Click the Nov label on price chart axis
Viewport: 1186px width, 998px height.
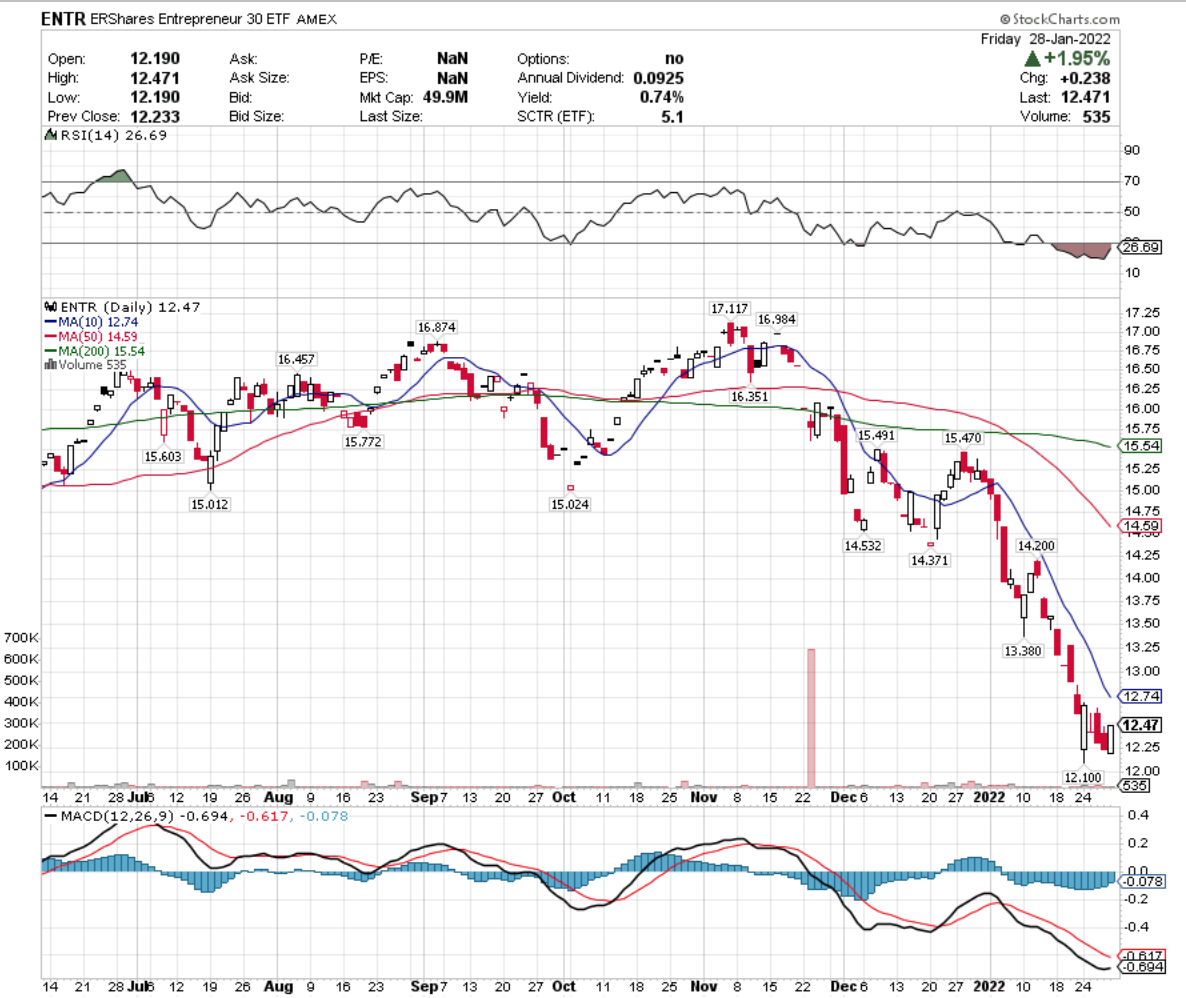click(x=703, y=797)
